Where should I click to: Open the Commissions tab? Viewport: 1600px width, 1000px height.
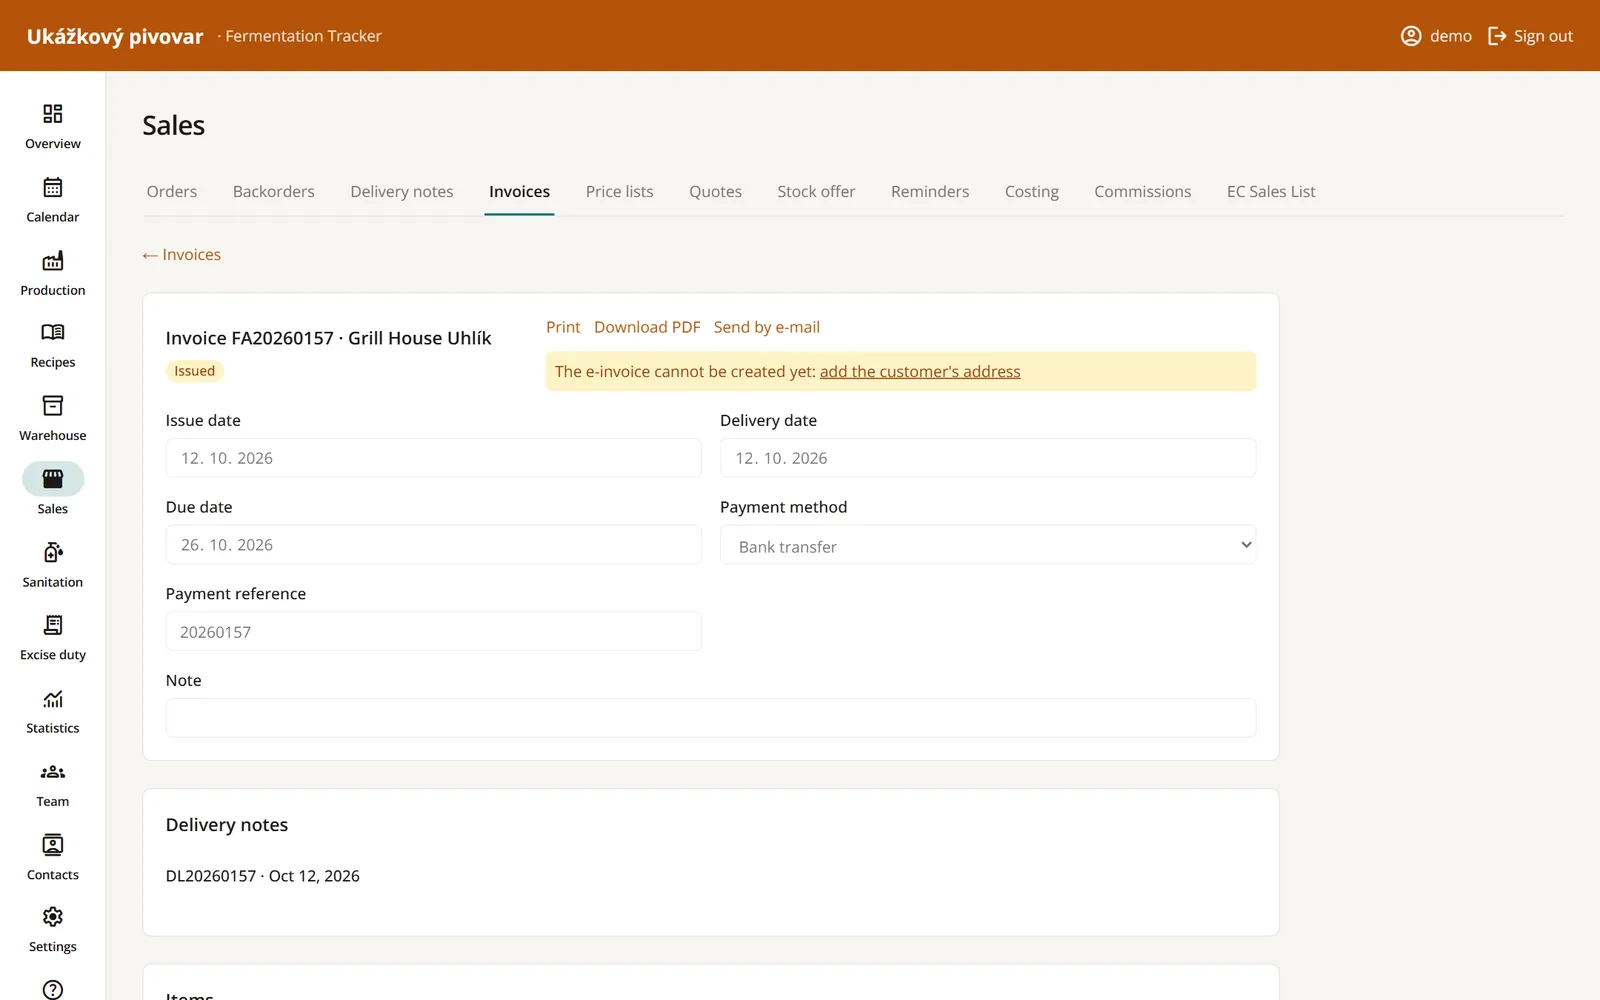tap(1143, 192)
